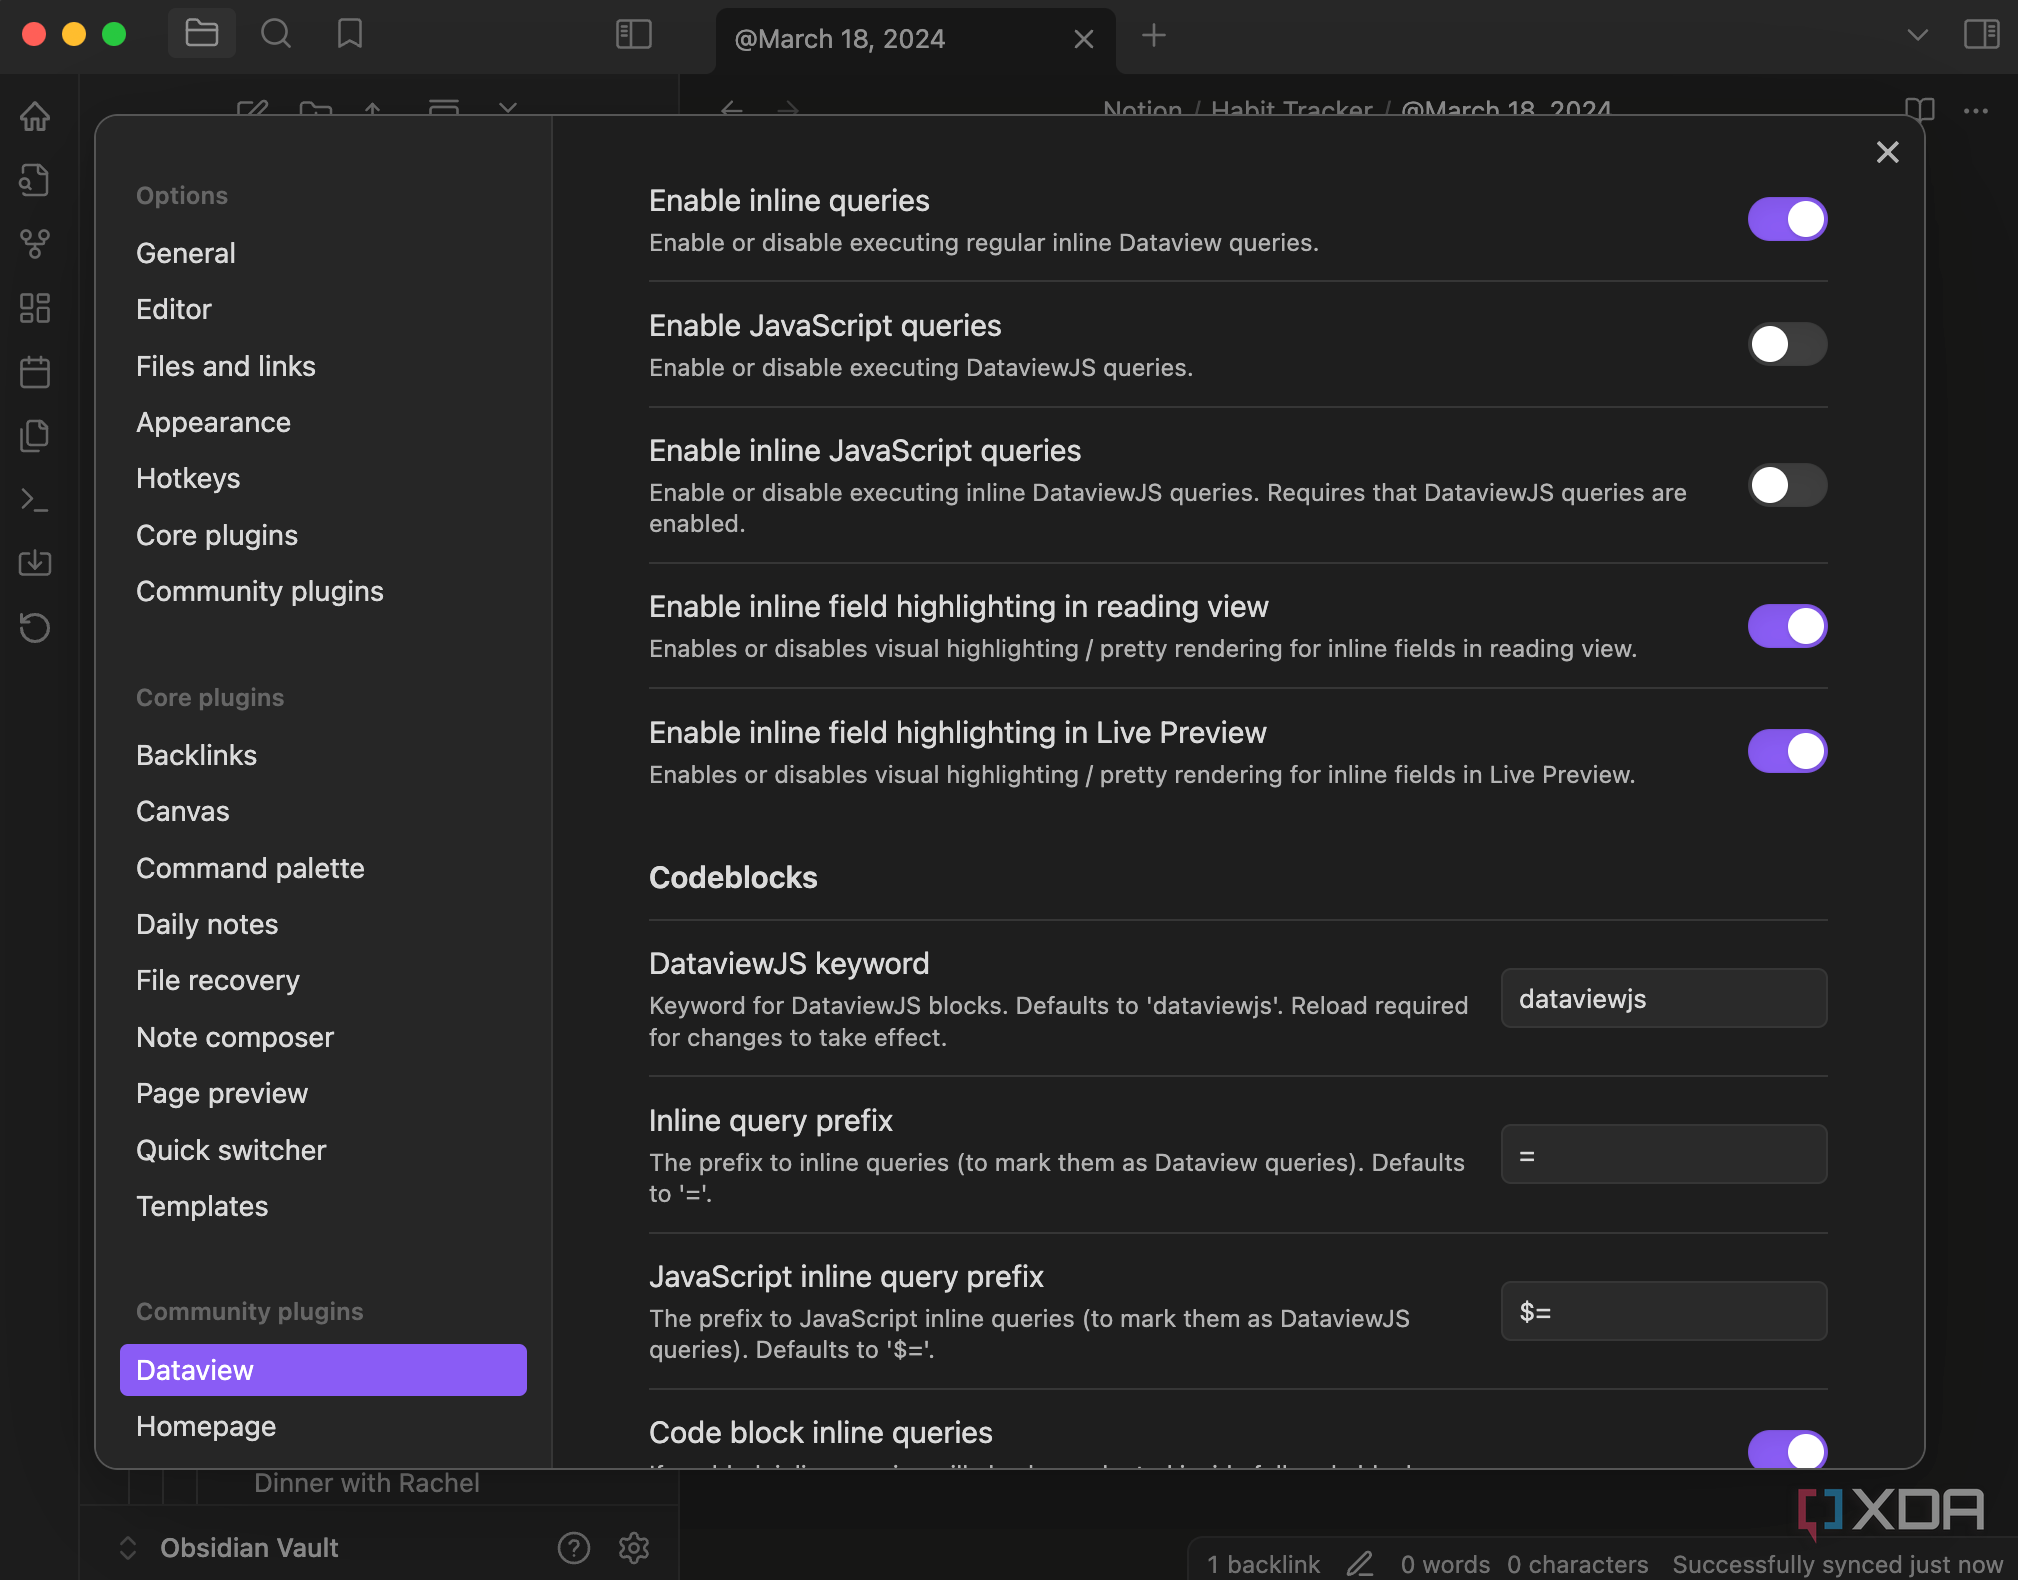Screen dimensions: 2018x1580
Task: Click the 1 backlink status bar item
Action: [1263, 1564]
